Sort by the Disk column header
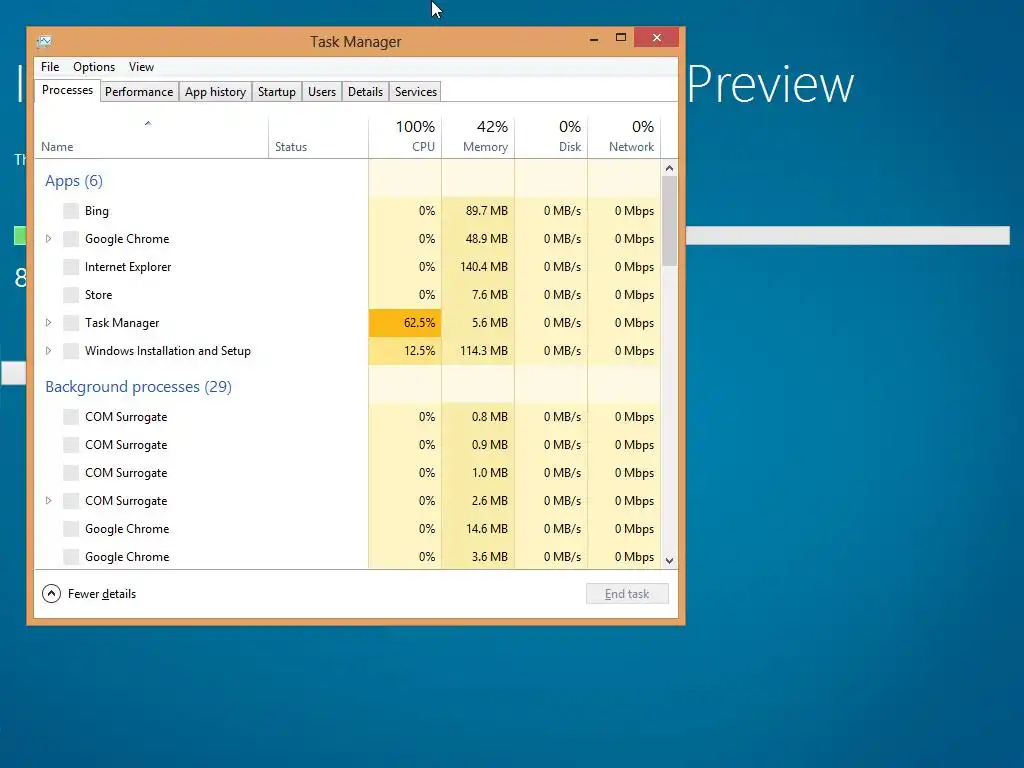Viewport: 1024px width, 768px height. 551,137
